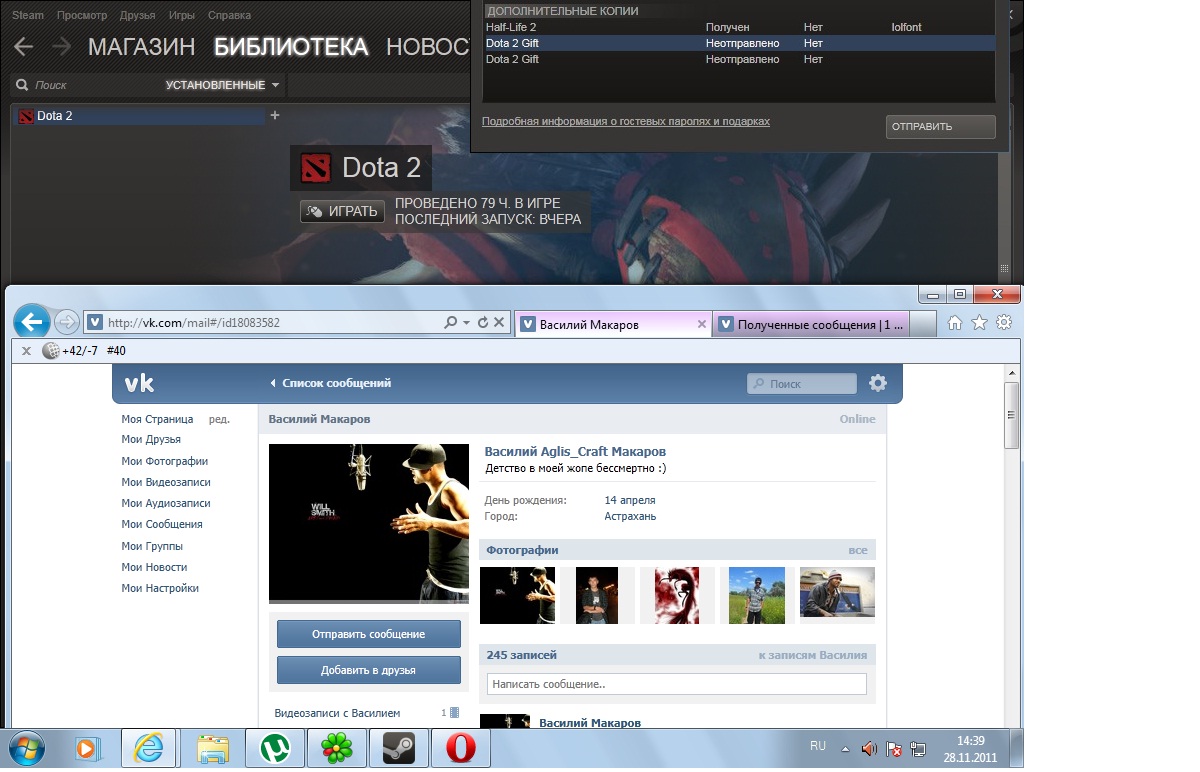1200x772 pixels.
Task: Click ИГРАТЬ to launch Dota 2
Action: [x=342, y=211]
